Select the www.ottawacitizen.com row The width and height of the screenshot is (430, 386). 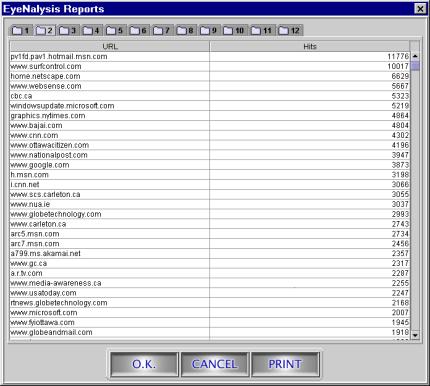(x=210, y=145)
